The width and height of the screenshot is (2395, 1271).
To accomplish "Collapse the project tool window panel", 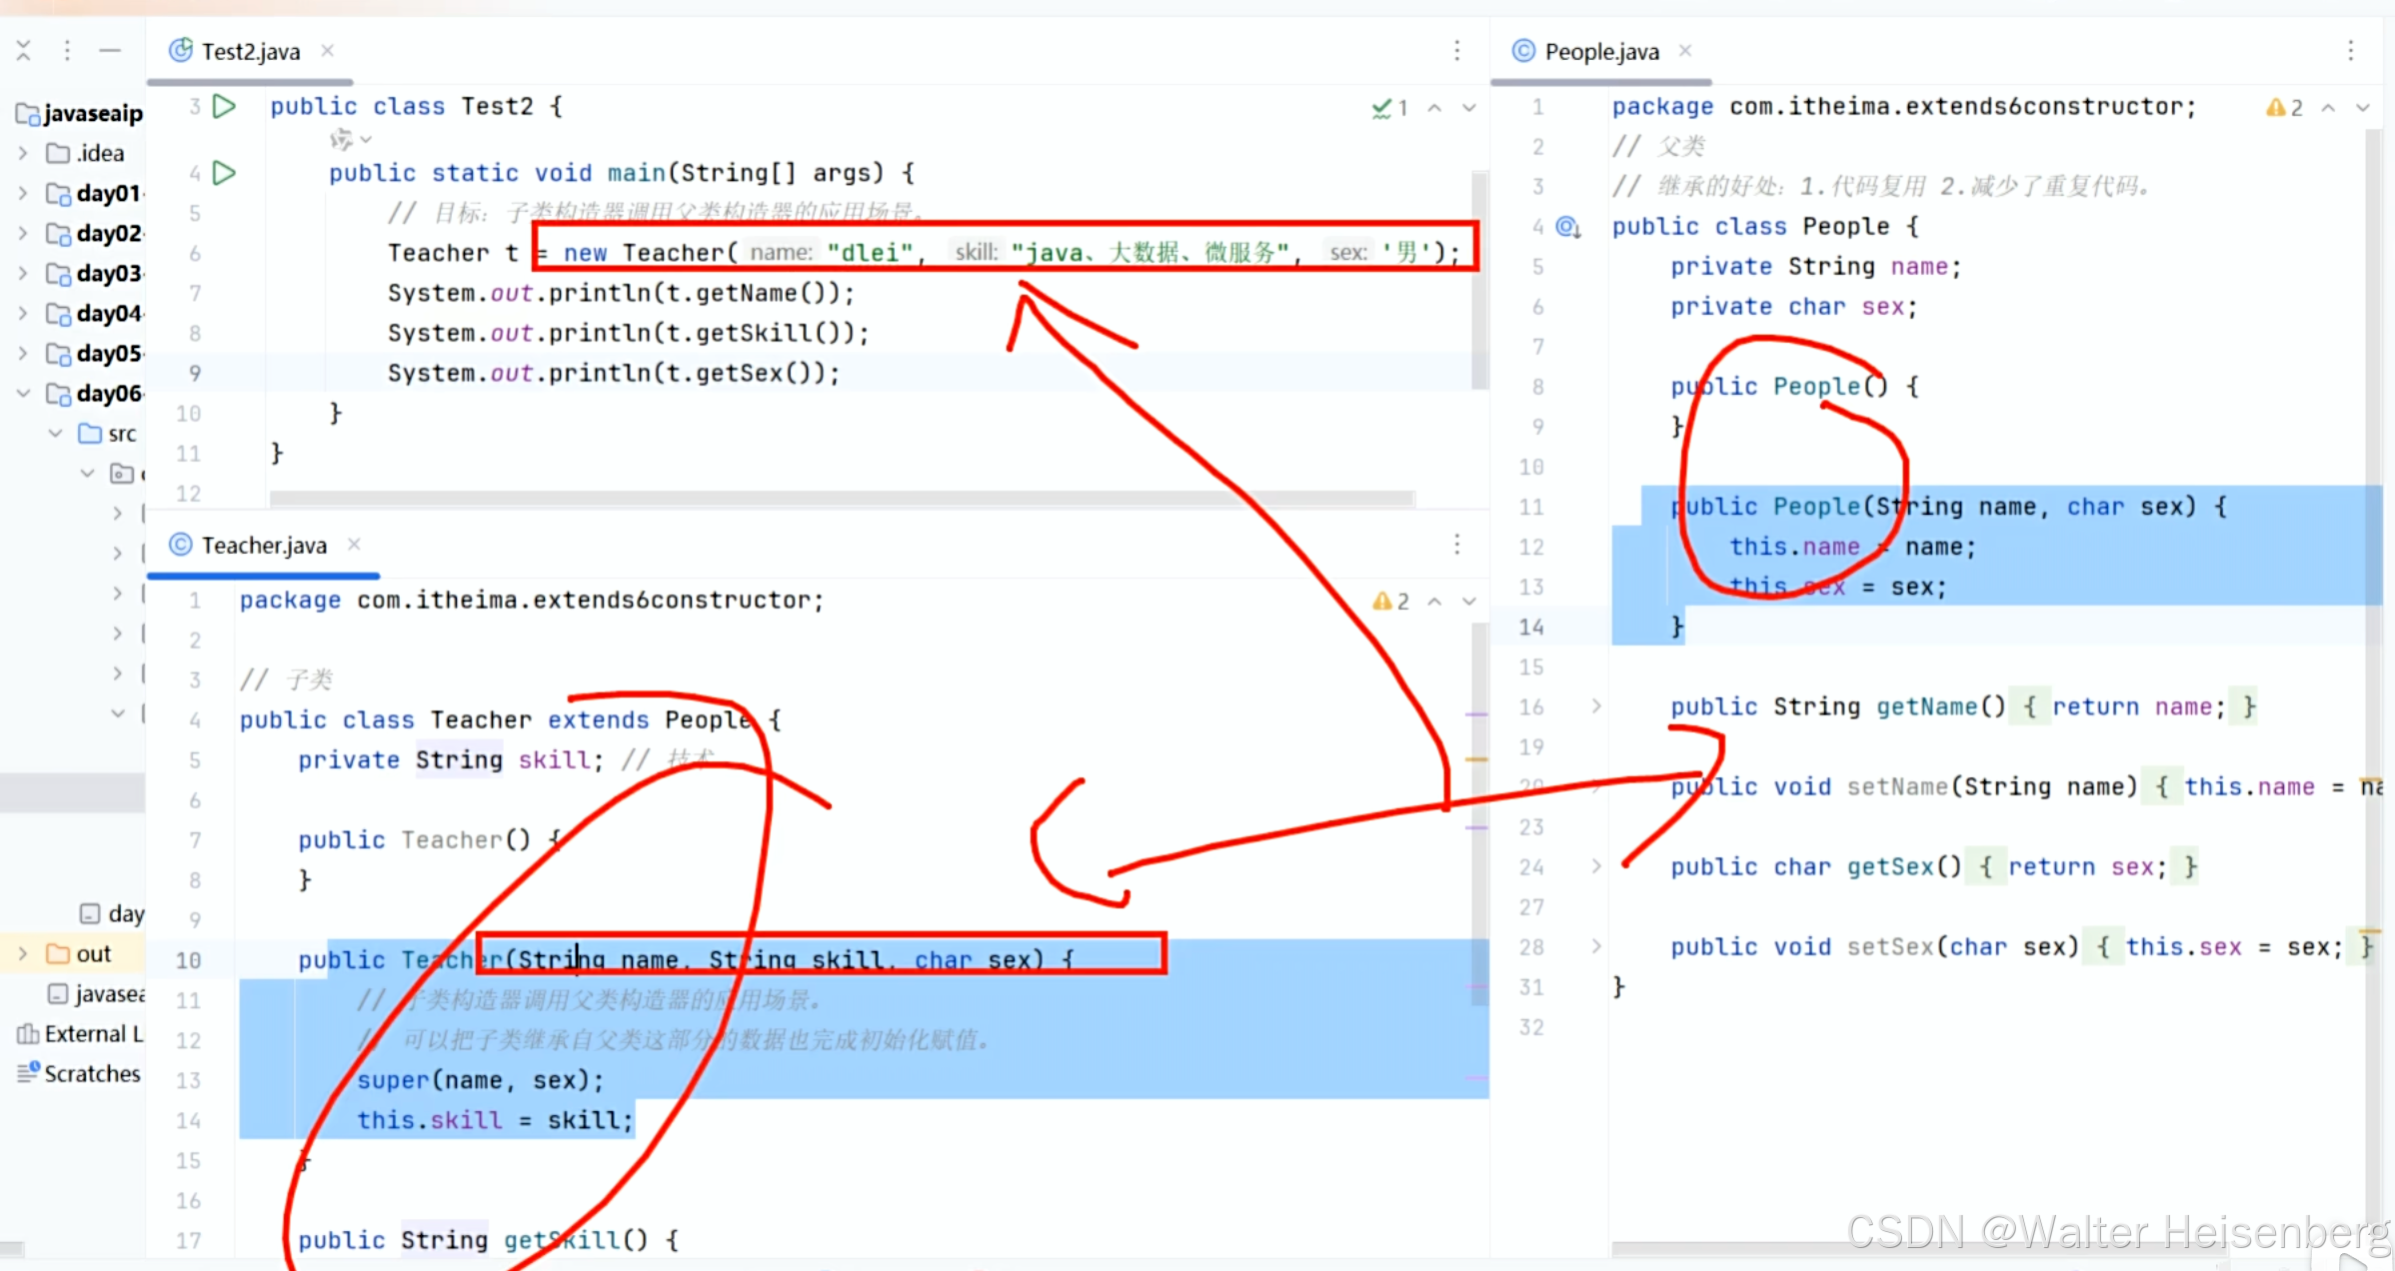I will [x=110, y=50].
